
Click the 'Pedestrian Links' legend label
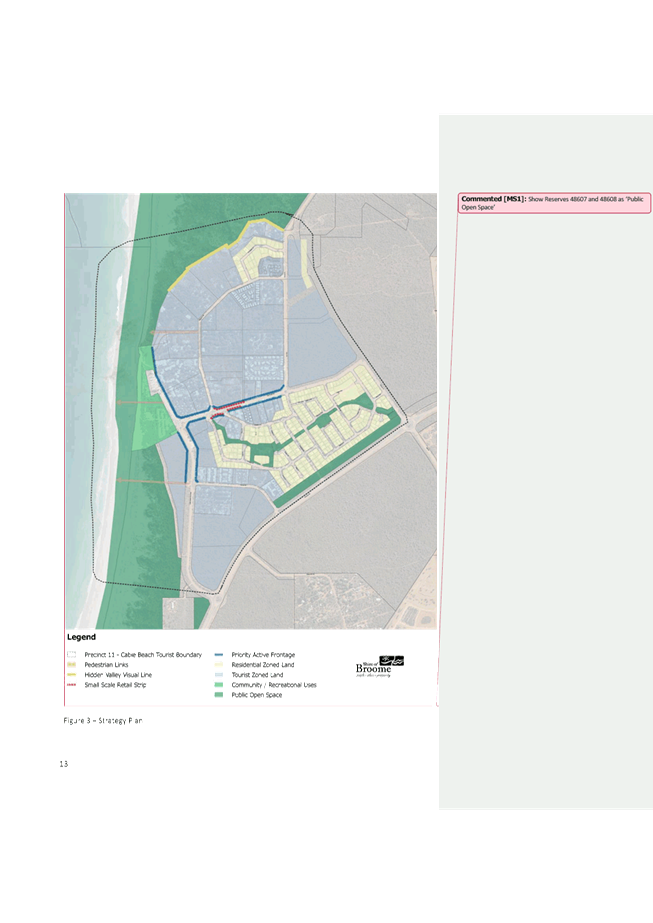(x=106, y=665)
